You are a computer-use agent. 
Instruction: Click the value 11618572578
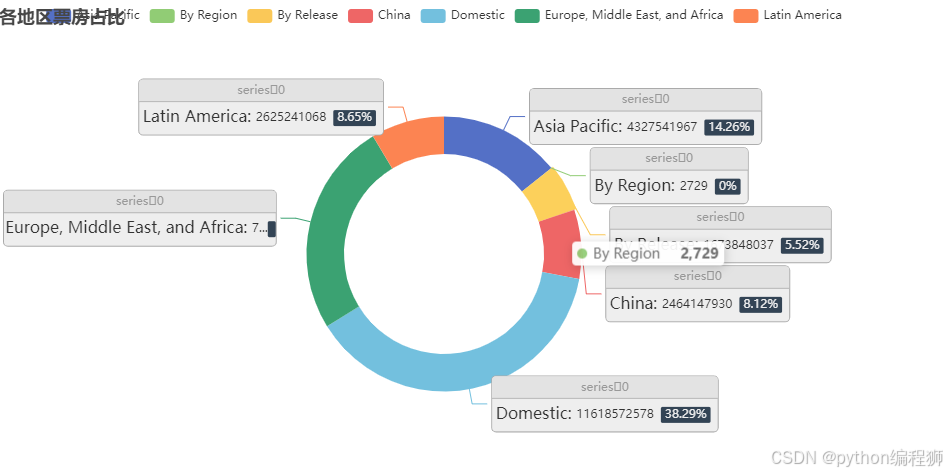(615, 414)
